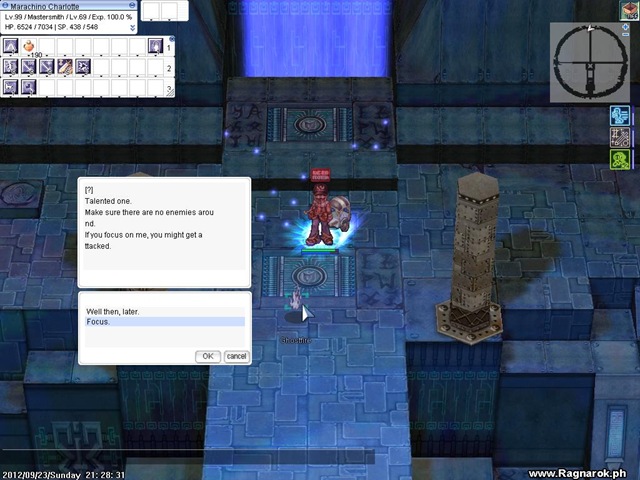Grab the hotkey bar resize handle
The height and width of the screenshot is (480, 640).
tap(170, 93)
